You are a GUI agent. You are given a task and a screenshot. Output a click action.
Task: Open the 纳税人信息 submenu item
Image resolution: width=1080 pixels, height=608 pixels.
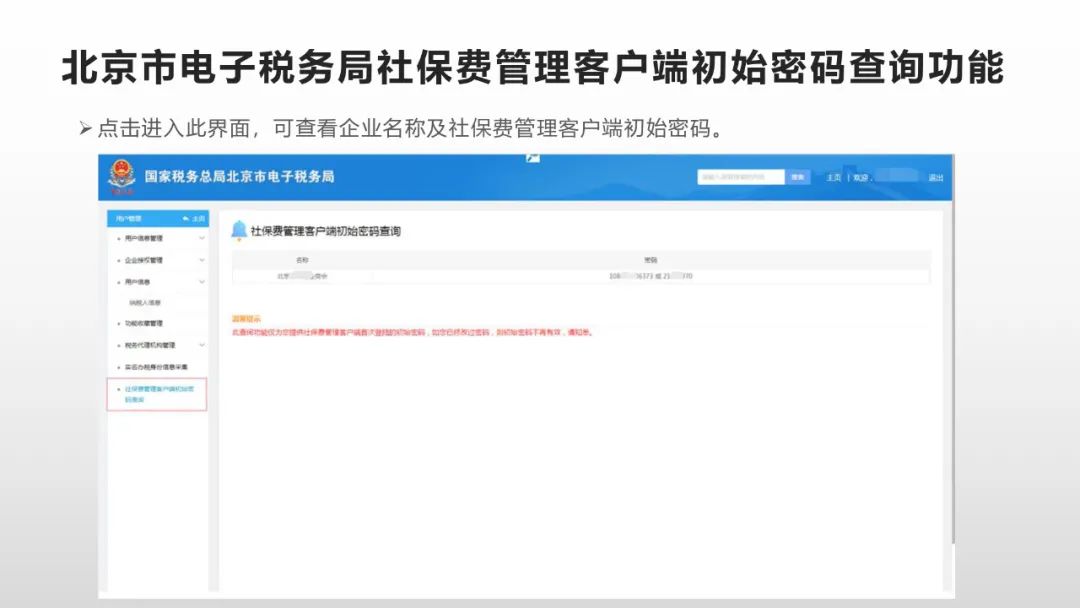point(145,302)
